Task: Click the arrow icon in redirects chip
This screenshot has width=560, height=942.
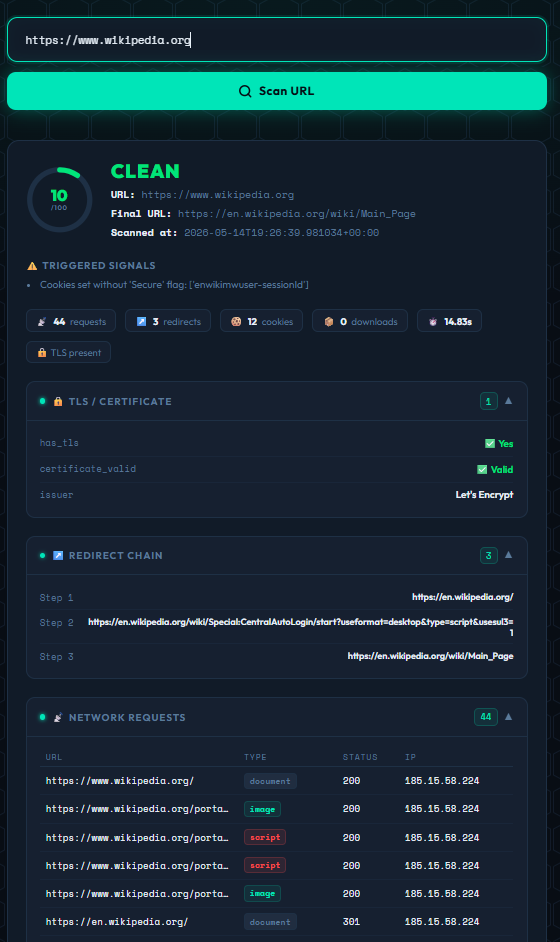Action: tap(141, 321)
